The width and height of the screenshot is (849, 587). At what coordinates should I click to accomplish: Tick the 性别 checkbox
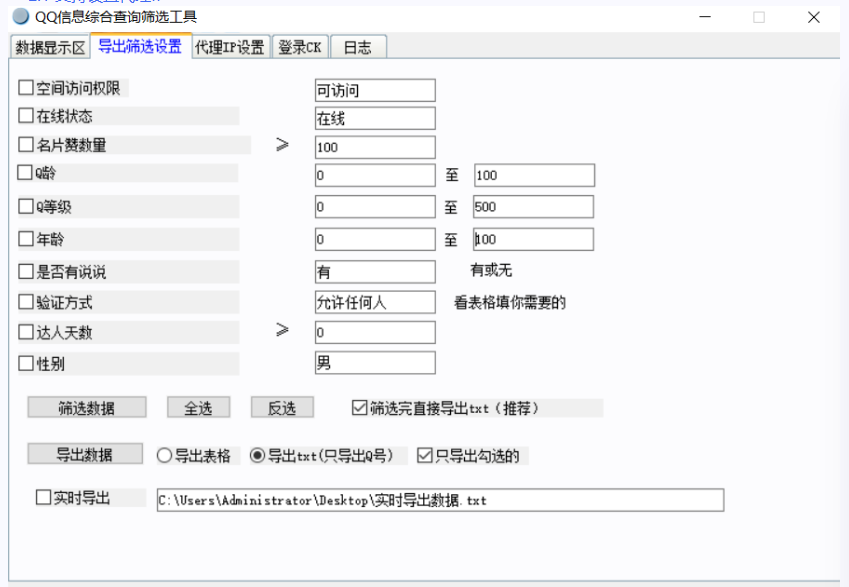click(25, 363)
